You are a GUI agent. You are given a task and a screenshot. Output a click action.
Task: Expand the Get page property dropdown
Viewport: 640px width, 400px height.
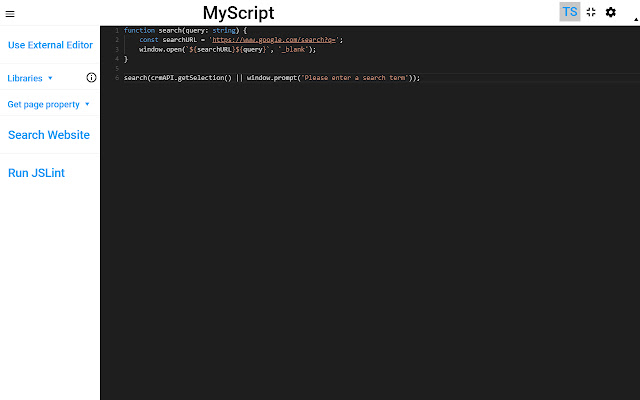coord(48,104)
